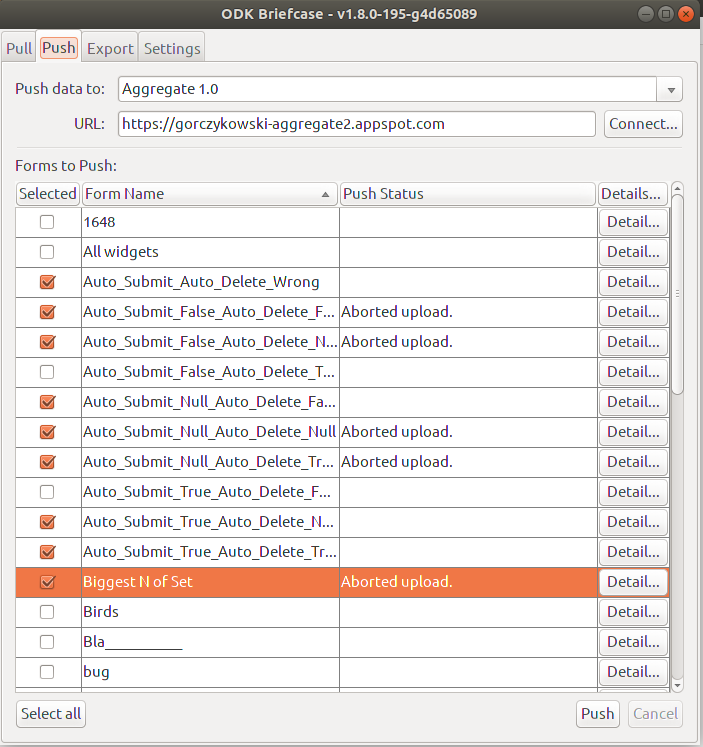This screenshot has height=747, width=703.
Task: Select the Birds form name
Action: tap(100, 612)
